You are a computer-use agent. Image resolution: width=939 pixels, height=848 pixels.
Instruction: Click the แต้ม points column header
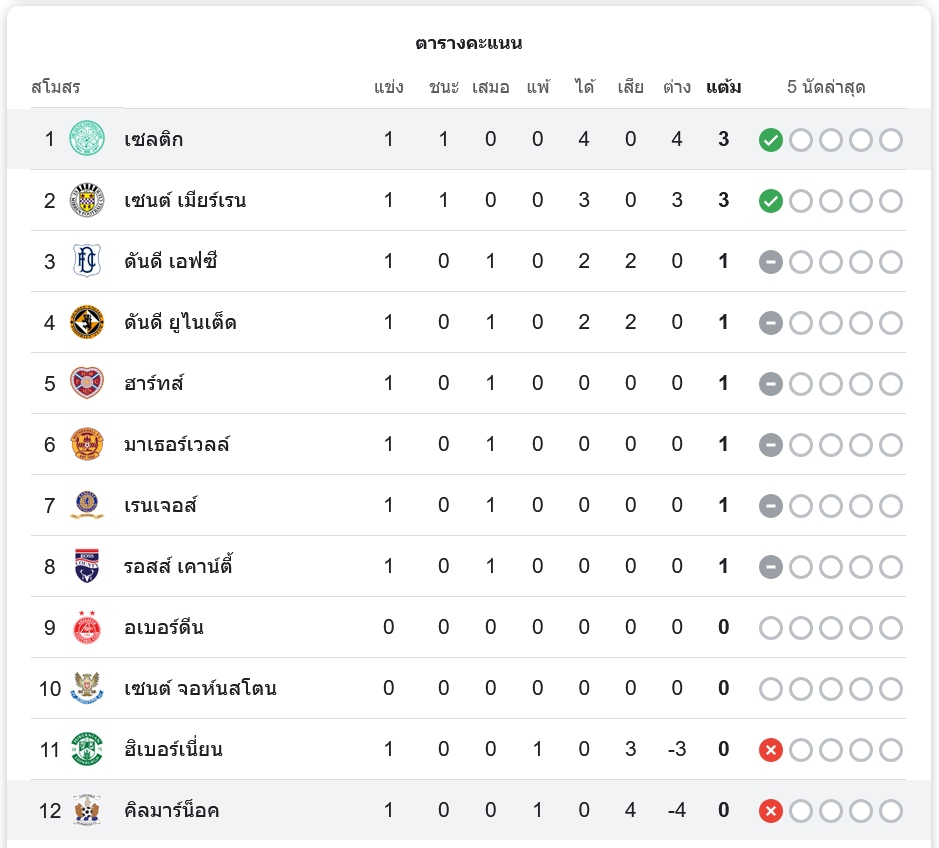[723, 87]
